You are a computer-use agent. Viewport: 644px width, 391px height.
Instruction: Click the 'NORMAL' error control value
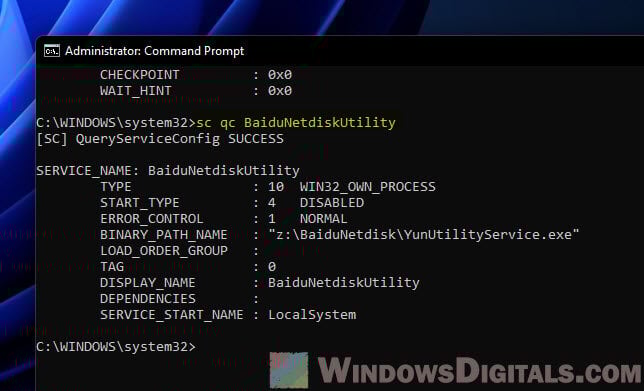point(324,219)
